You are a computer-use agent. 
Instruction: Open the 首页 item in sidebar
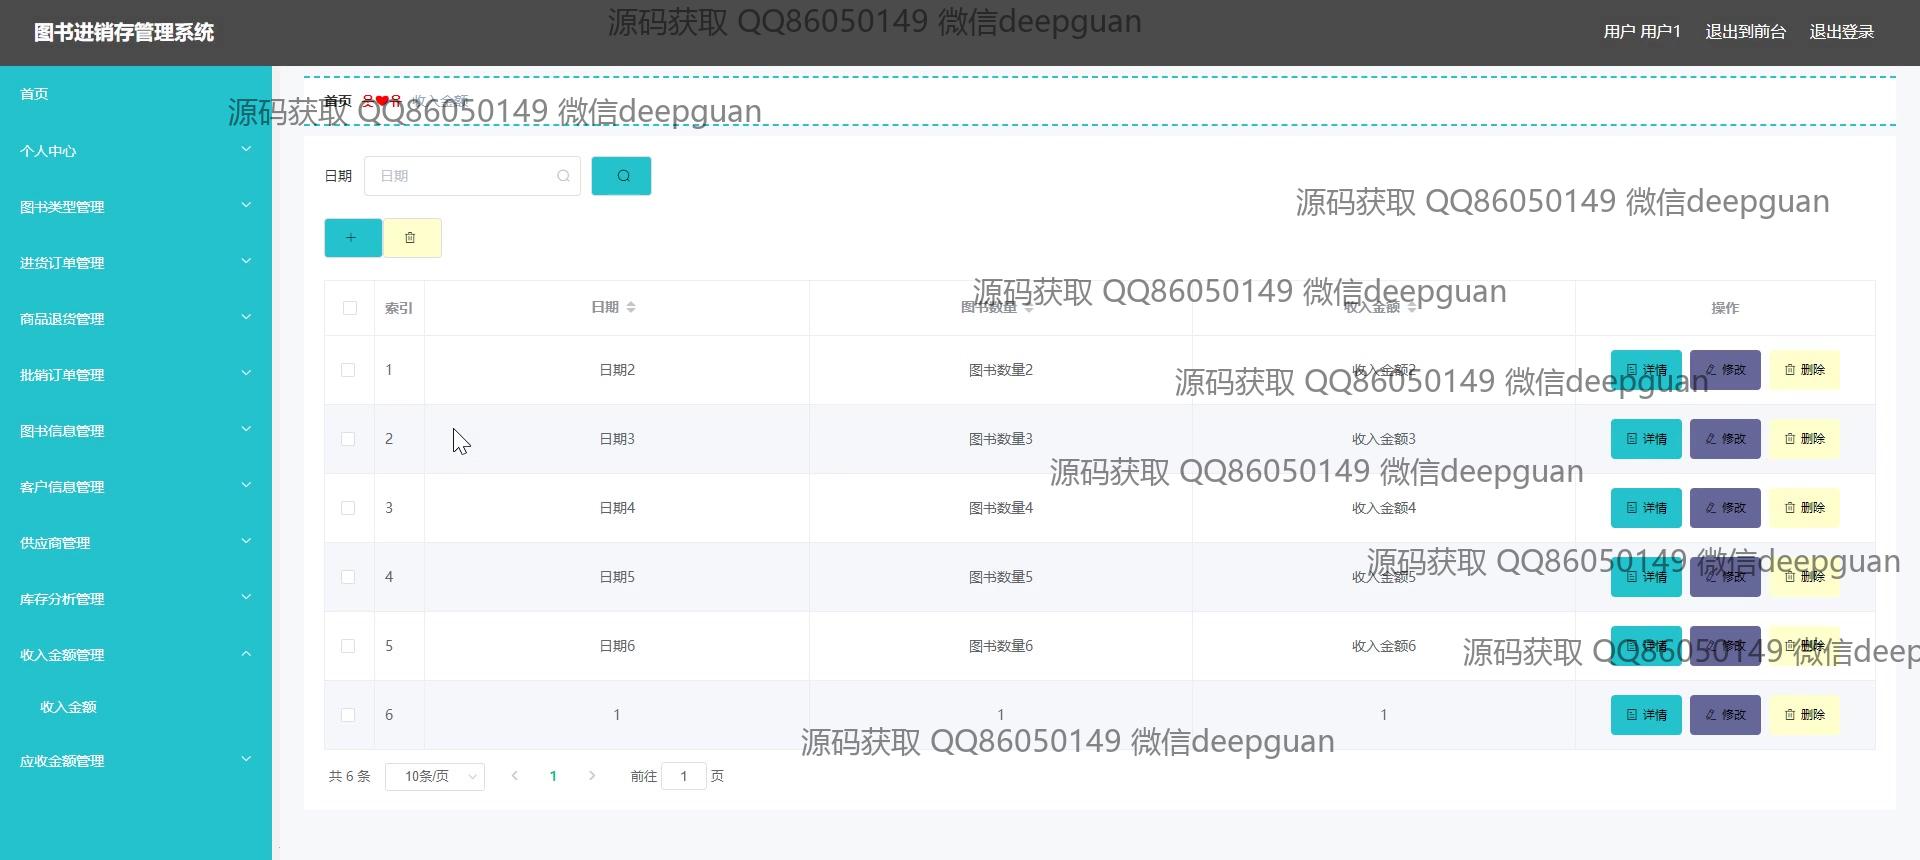point(35,94)
